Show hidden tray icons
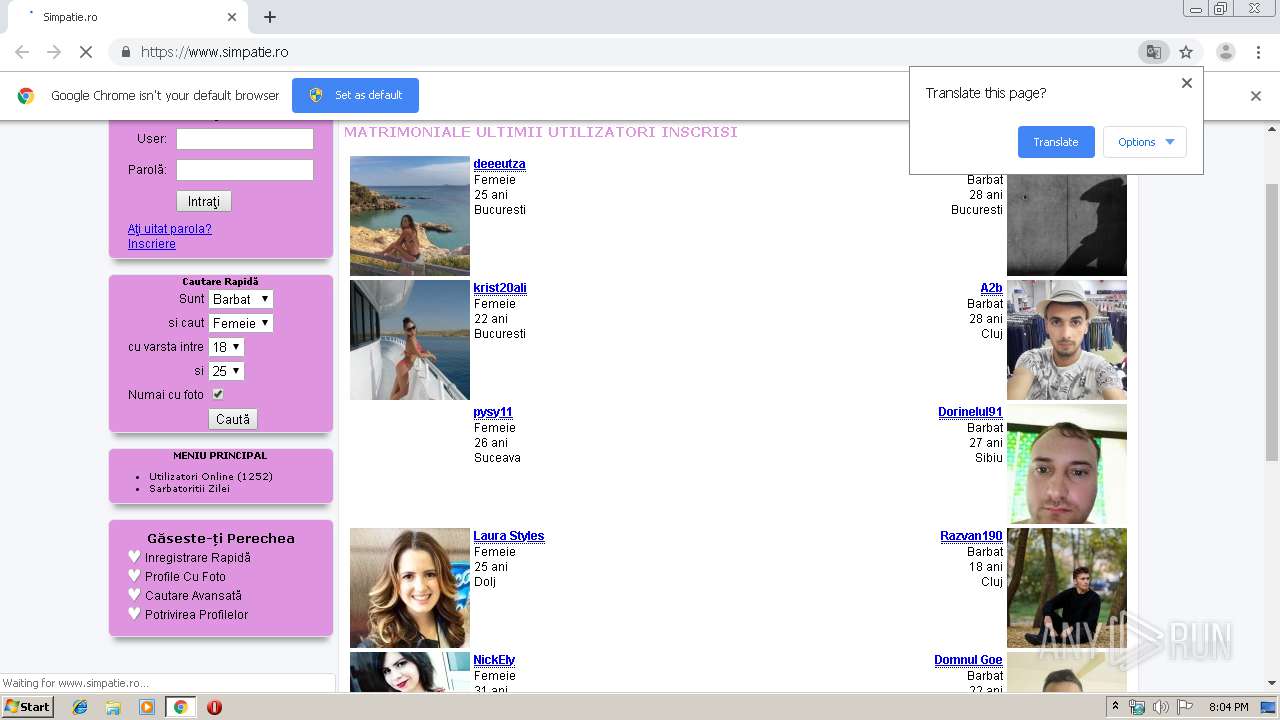1280x720 pixels. coord(1115,707)
